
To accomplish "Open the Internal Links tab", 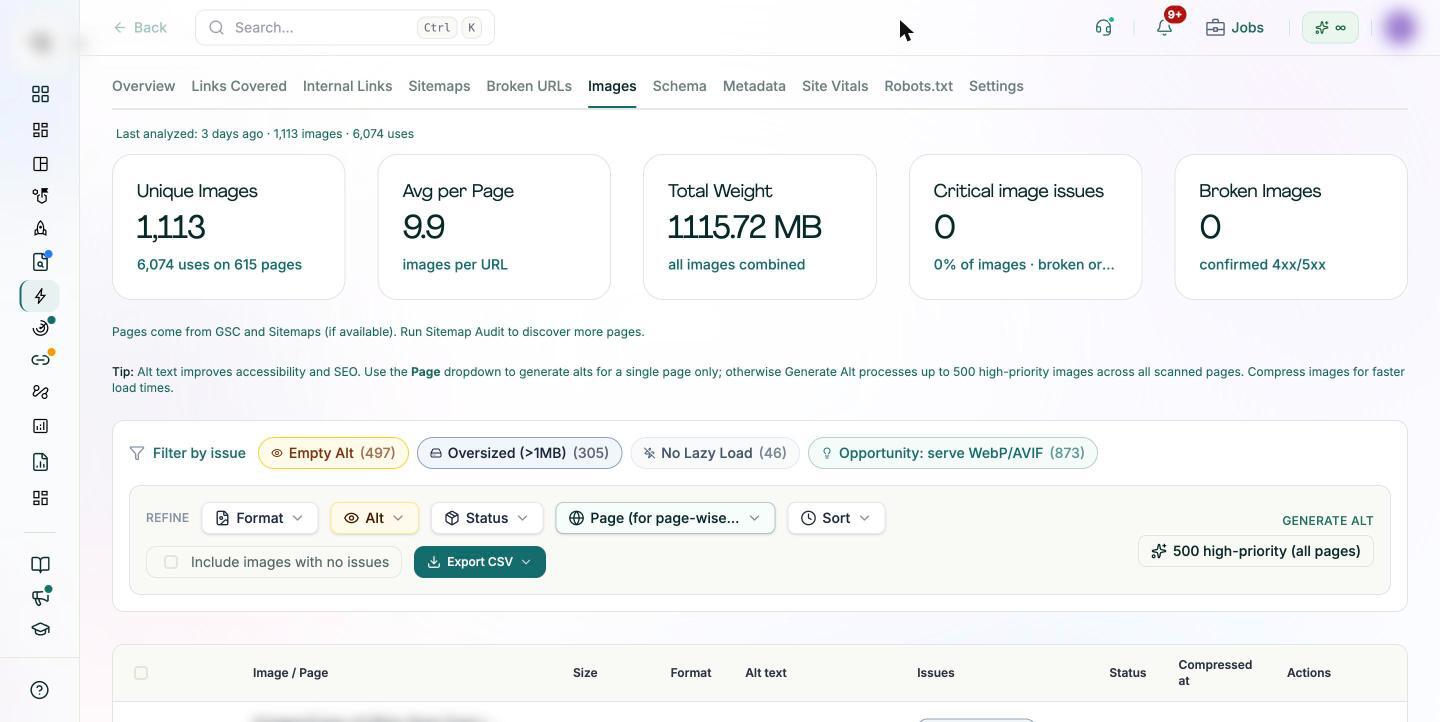I will pos(347,86).
